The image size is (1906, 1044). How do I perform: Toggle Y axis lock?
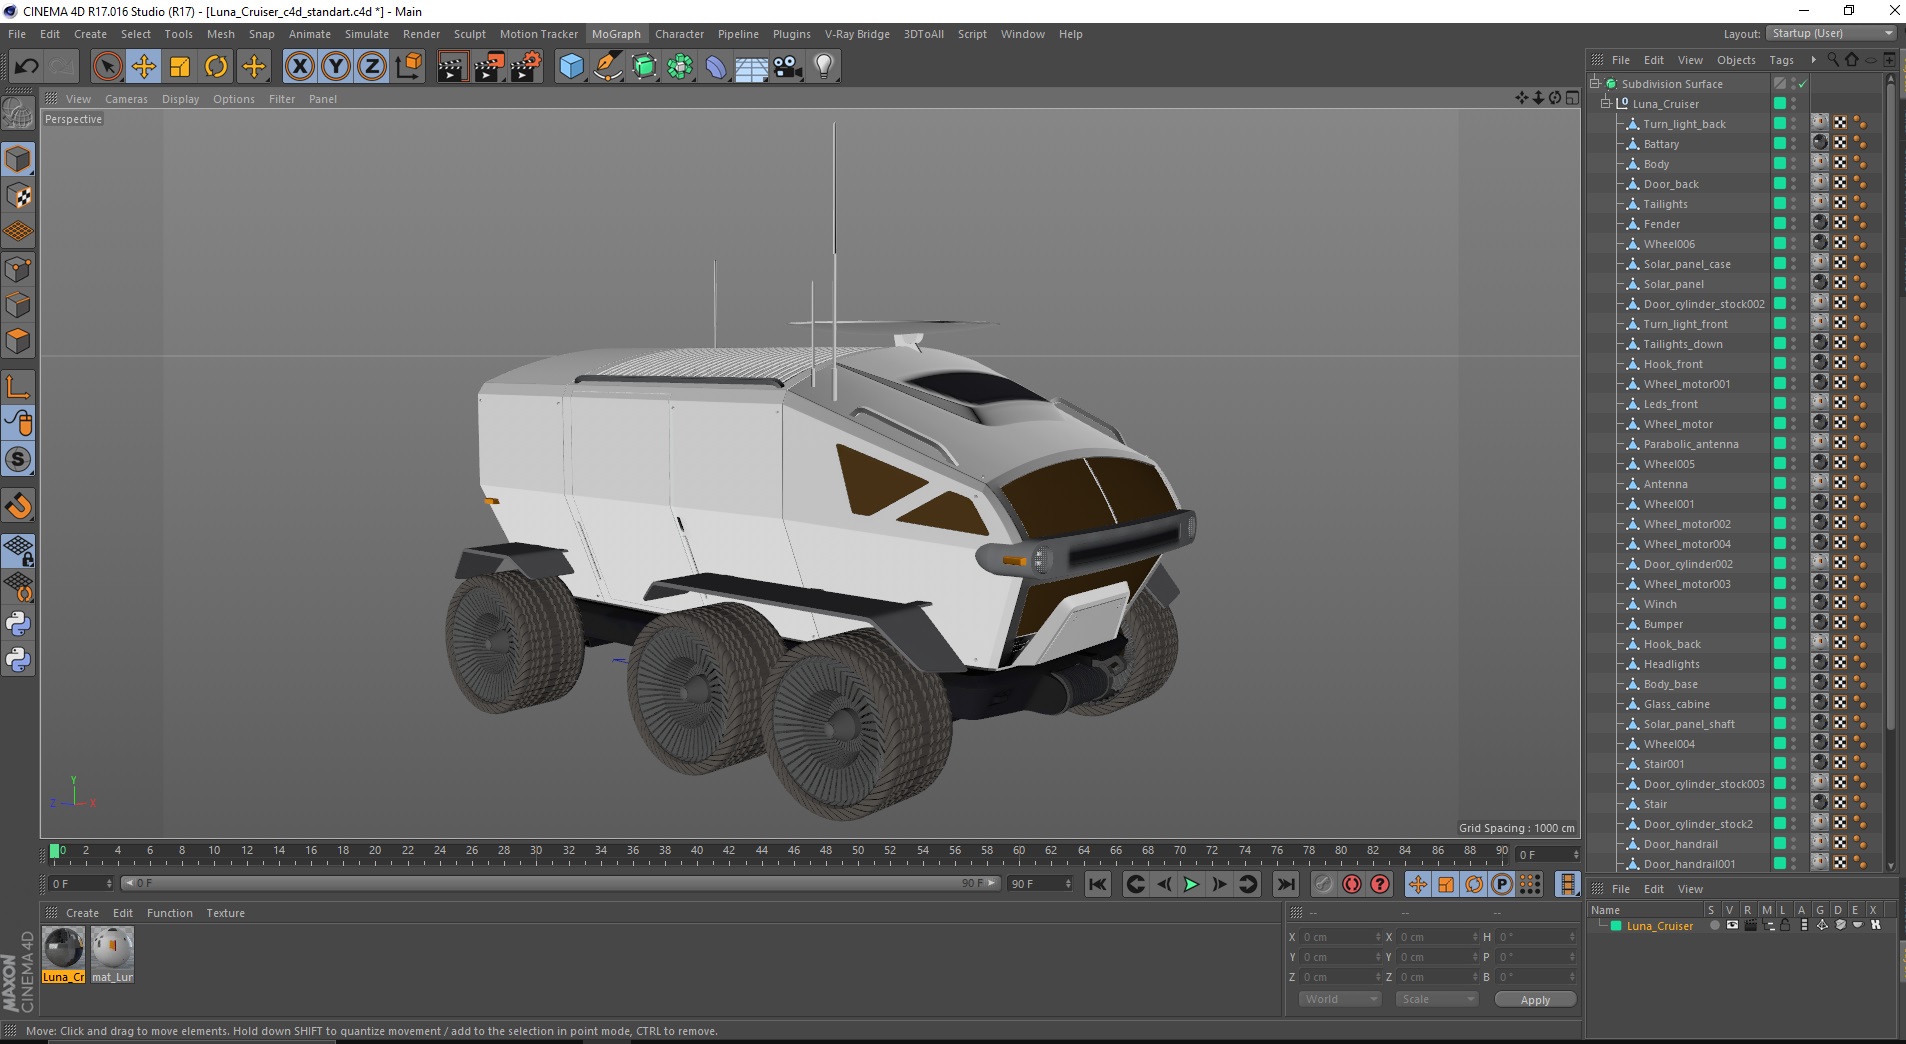[x=336, y=67]
